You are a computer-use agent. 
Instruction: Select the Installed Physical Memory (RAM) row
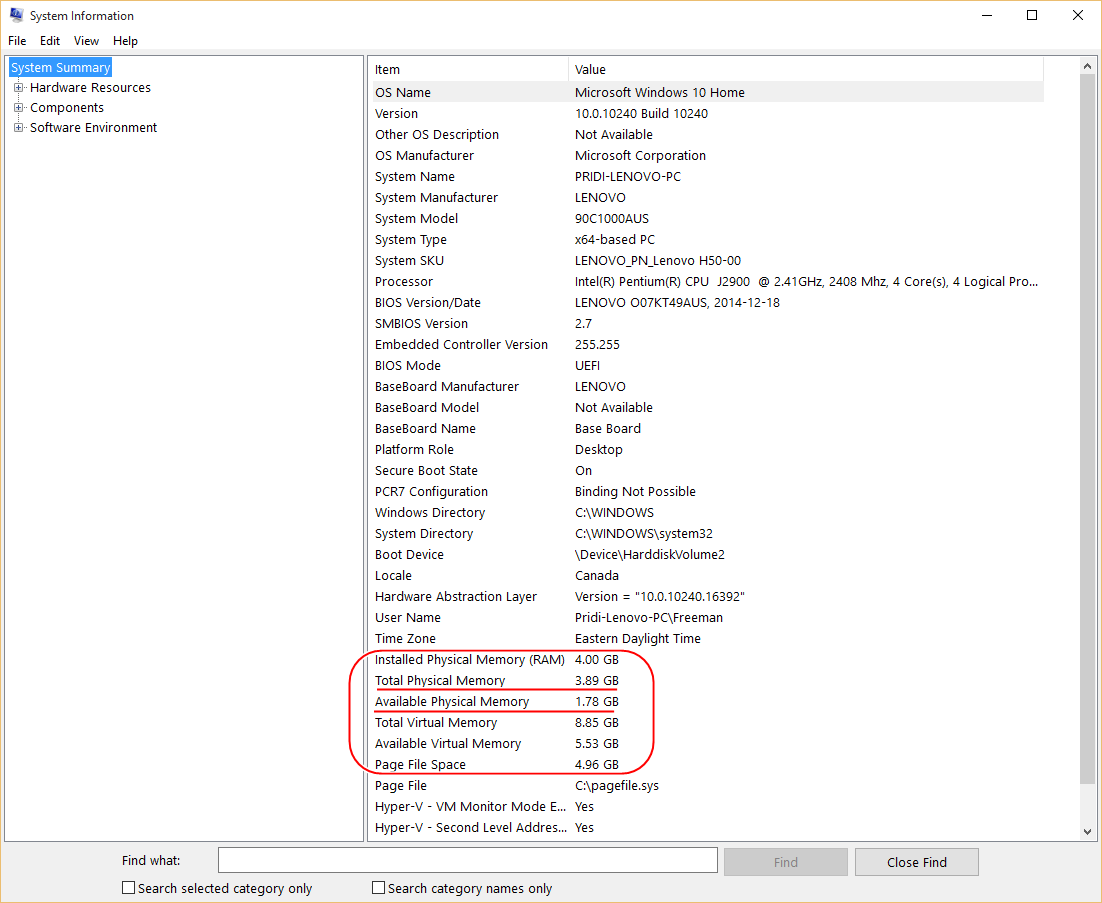[708, 660]
